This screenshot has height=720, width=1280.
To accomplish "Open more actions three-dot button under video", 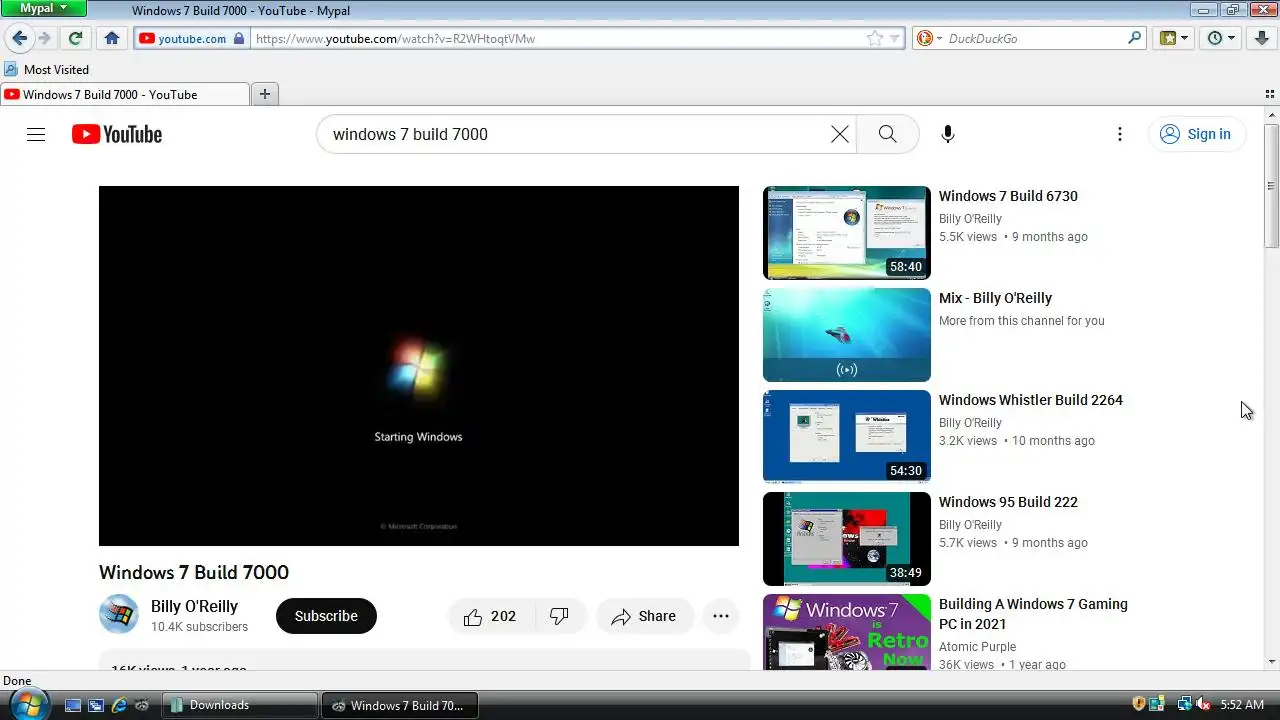I will [x=721, y=616].
